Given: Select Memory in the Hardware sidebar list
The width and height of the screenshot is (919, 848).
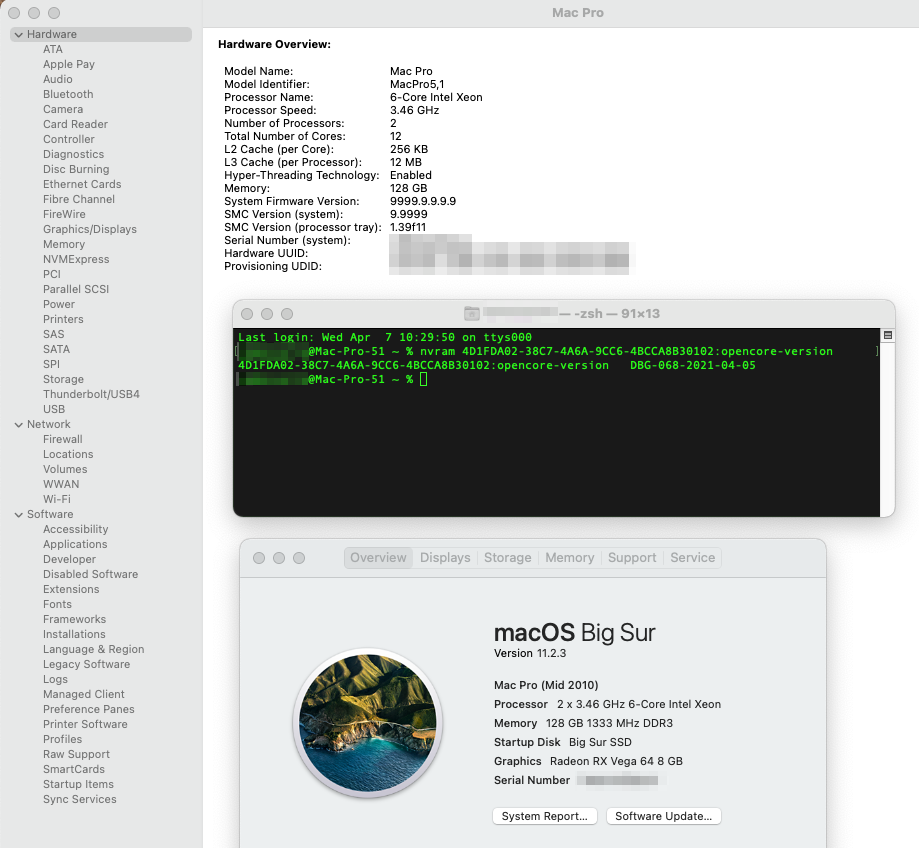Looking at the screenshot, I should 64,244.
